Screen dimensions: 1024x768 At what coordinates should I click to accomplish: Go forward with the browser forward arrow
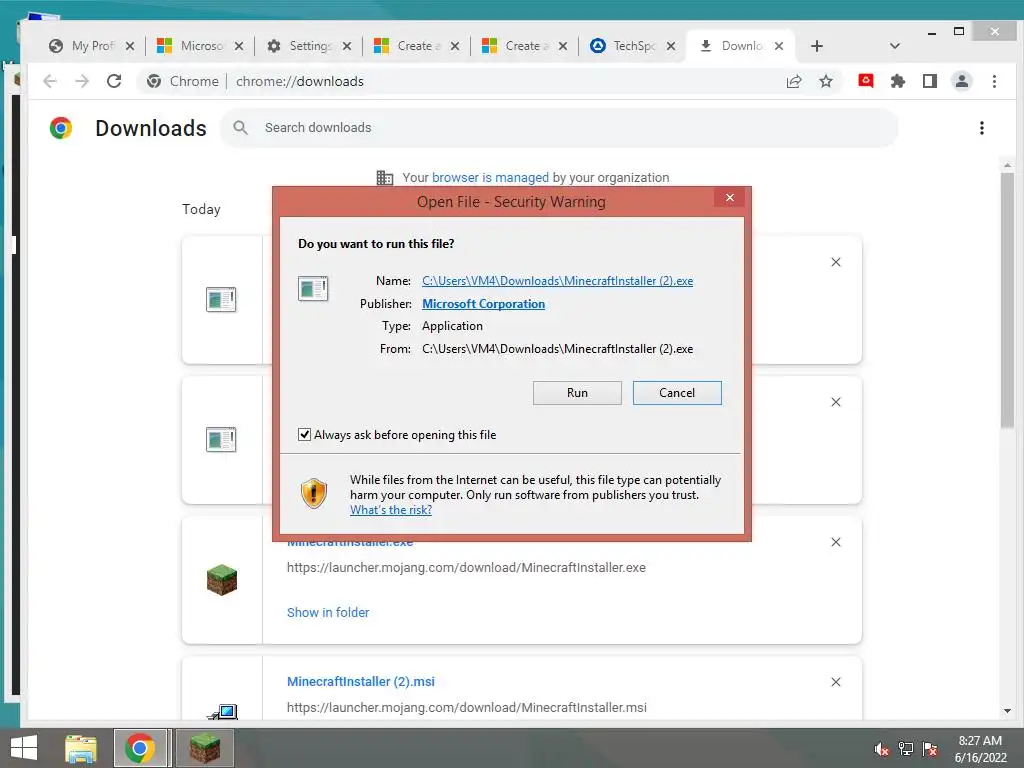(x=82, y=81)
